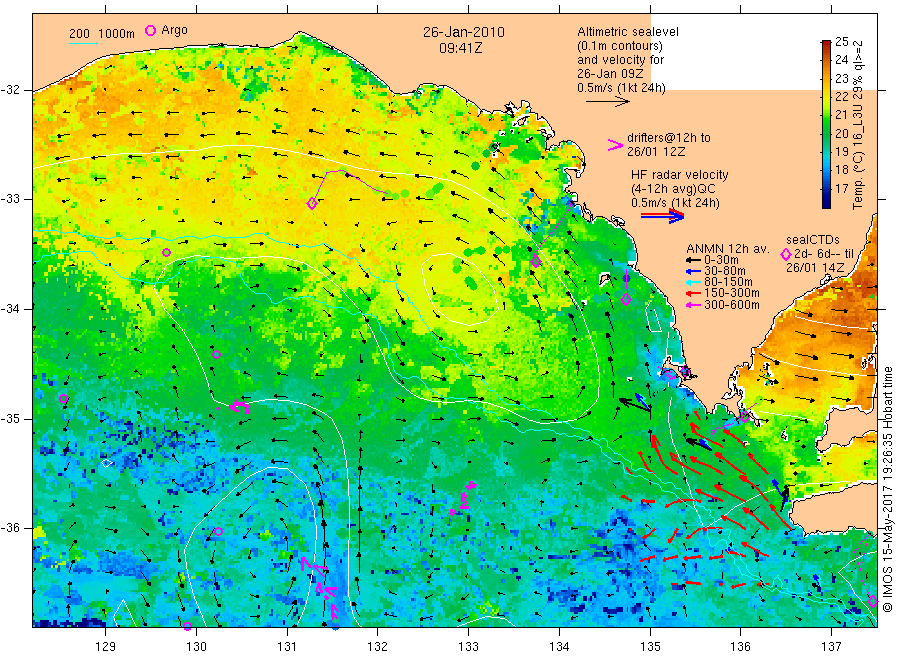Click the blue 30-80m arrow in the ANMN legend

pos(693,271)
